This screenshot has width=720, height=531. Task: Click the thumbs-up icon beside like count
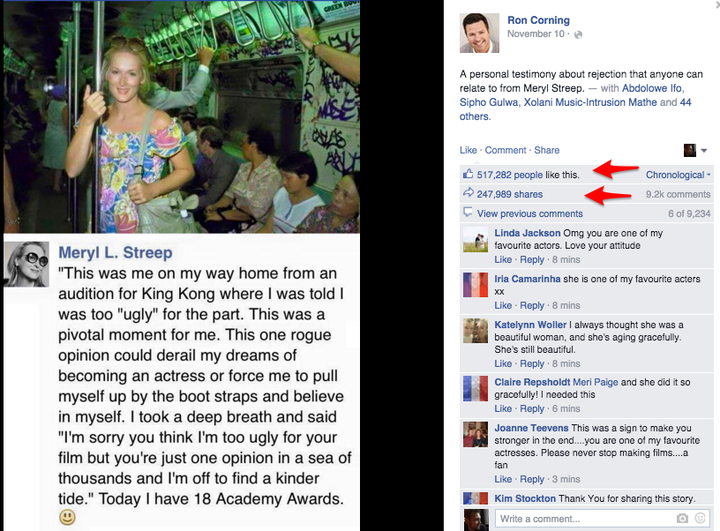click(x=468, y=174)
